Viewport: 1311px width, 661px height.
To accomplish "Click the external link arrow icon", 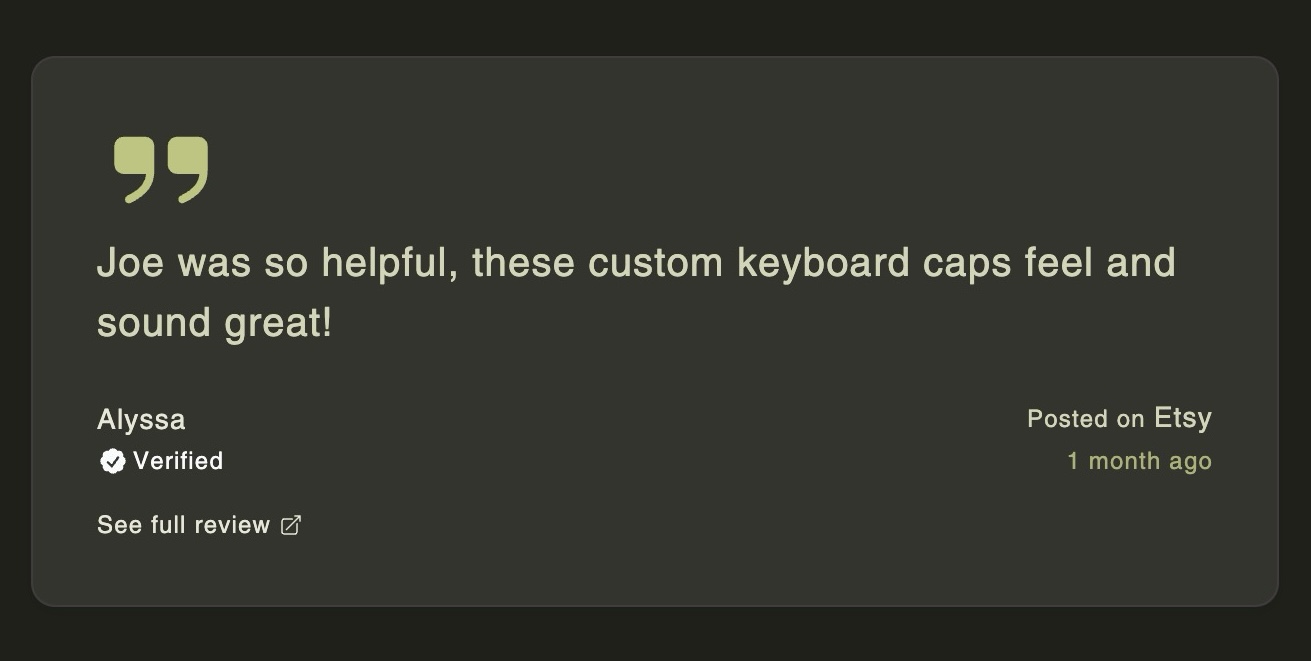I will pyautogui.click(x=291, y=525).
